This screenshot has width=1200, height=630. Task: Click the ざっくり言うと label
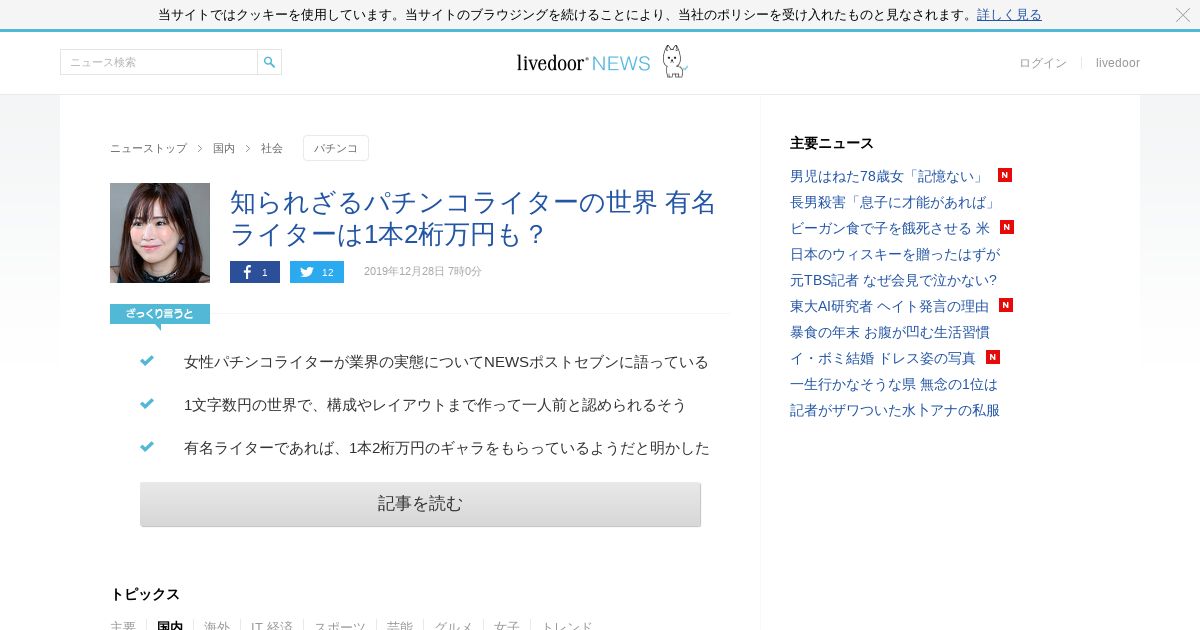(160, 314)
